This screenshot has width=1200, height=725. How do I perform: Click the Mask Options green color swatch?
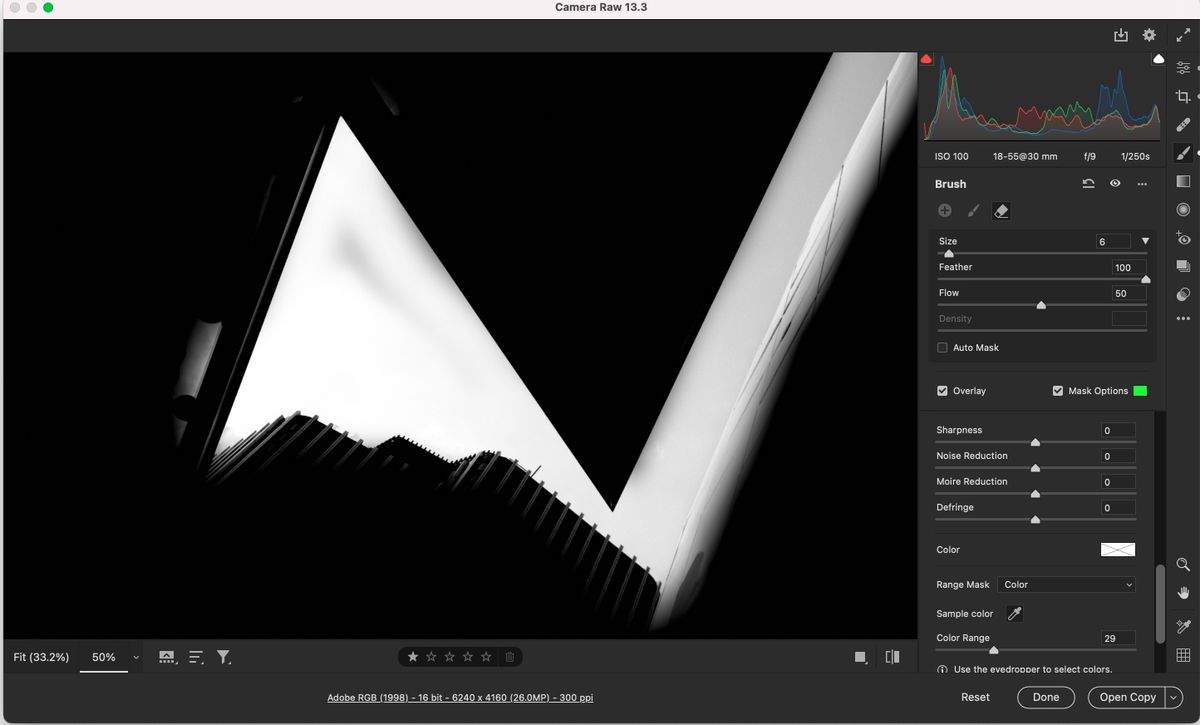click(1140, 391)
